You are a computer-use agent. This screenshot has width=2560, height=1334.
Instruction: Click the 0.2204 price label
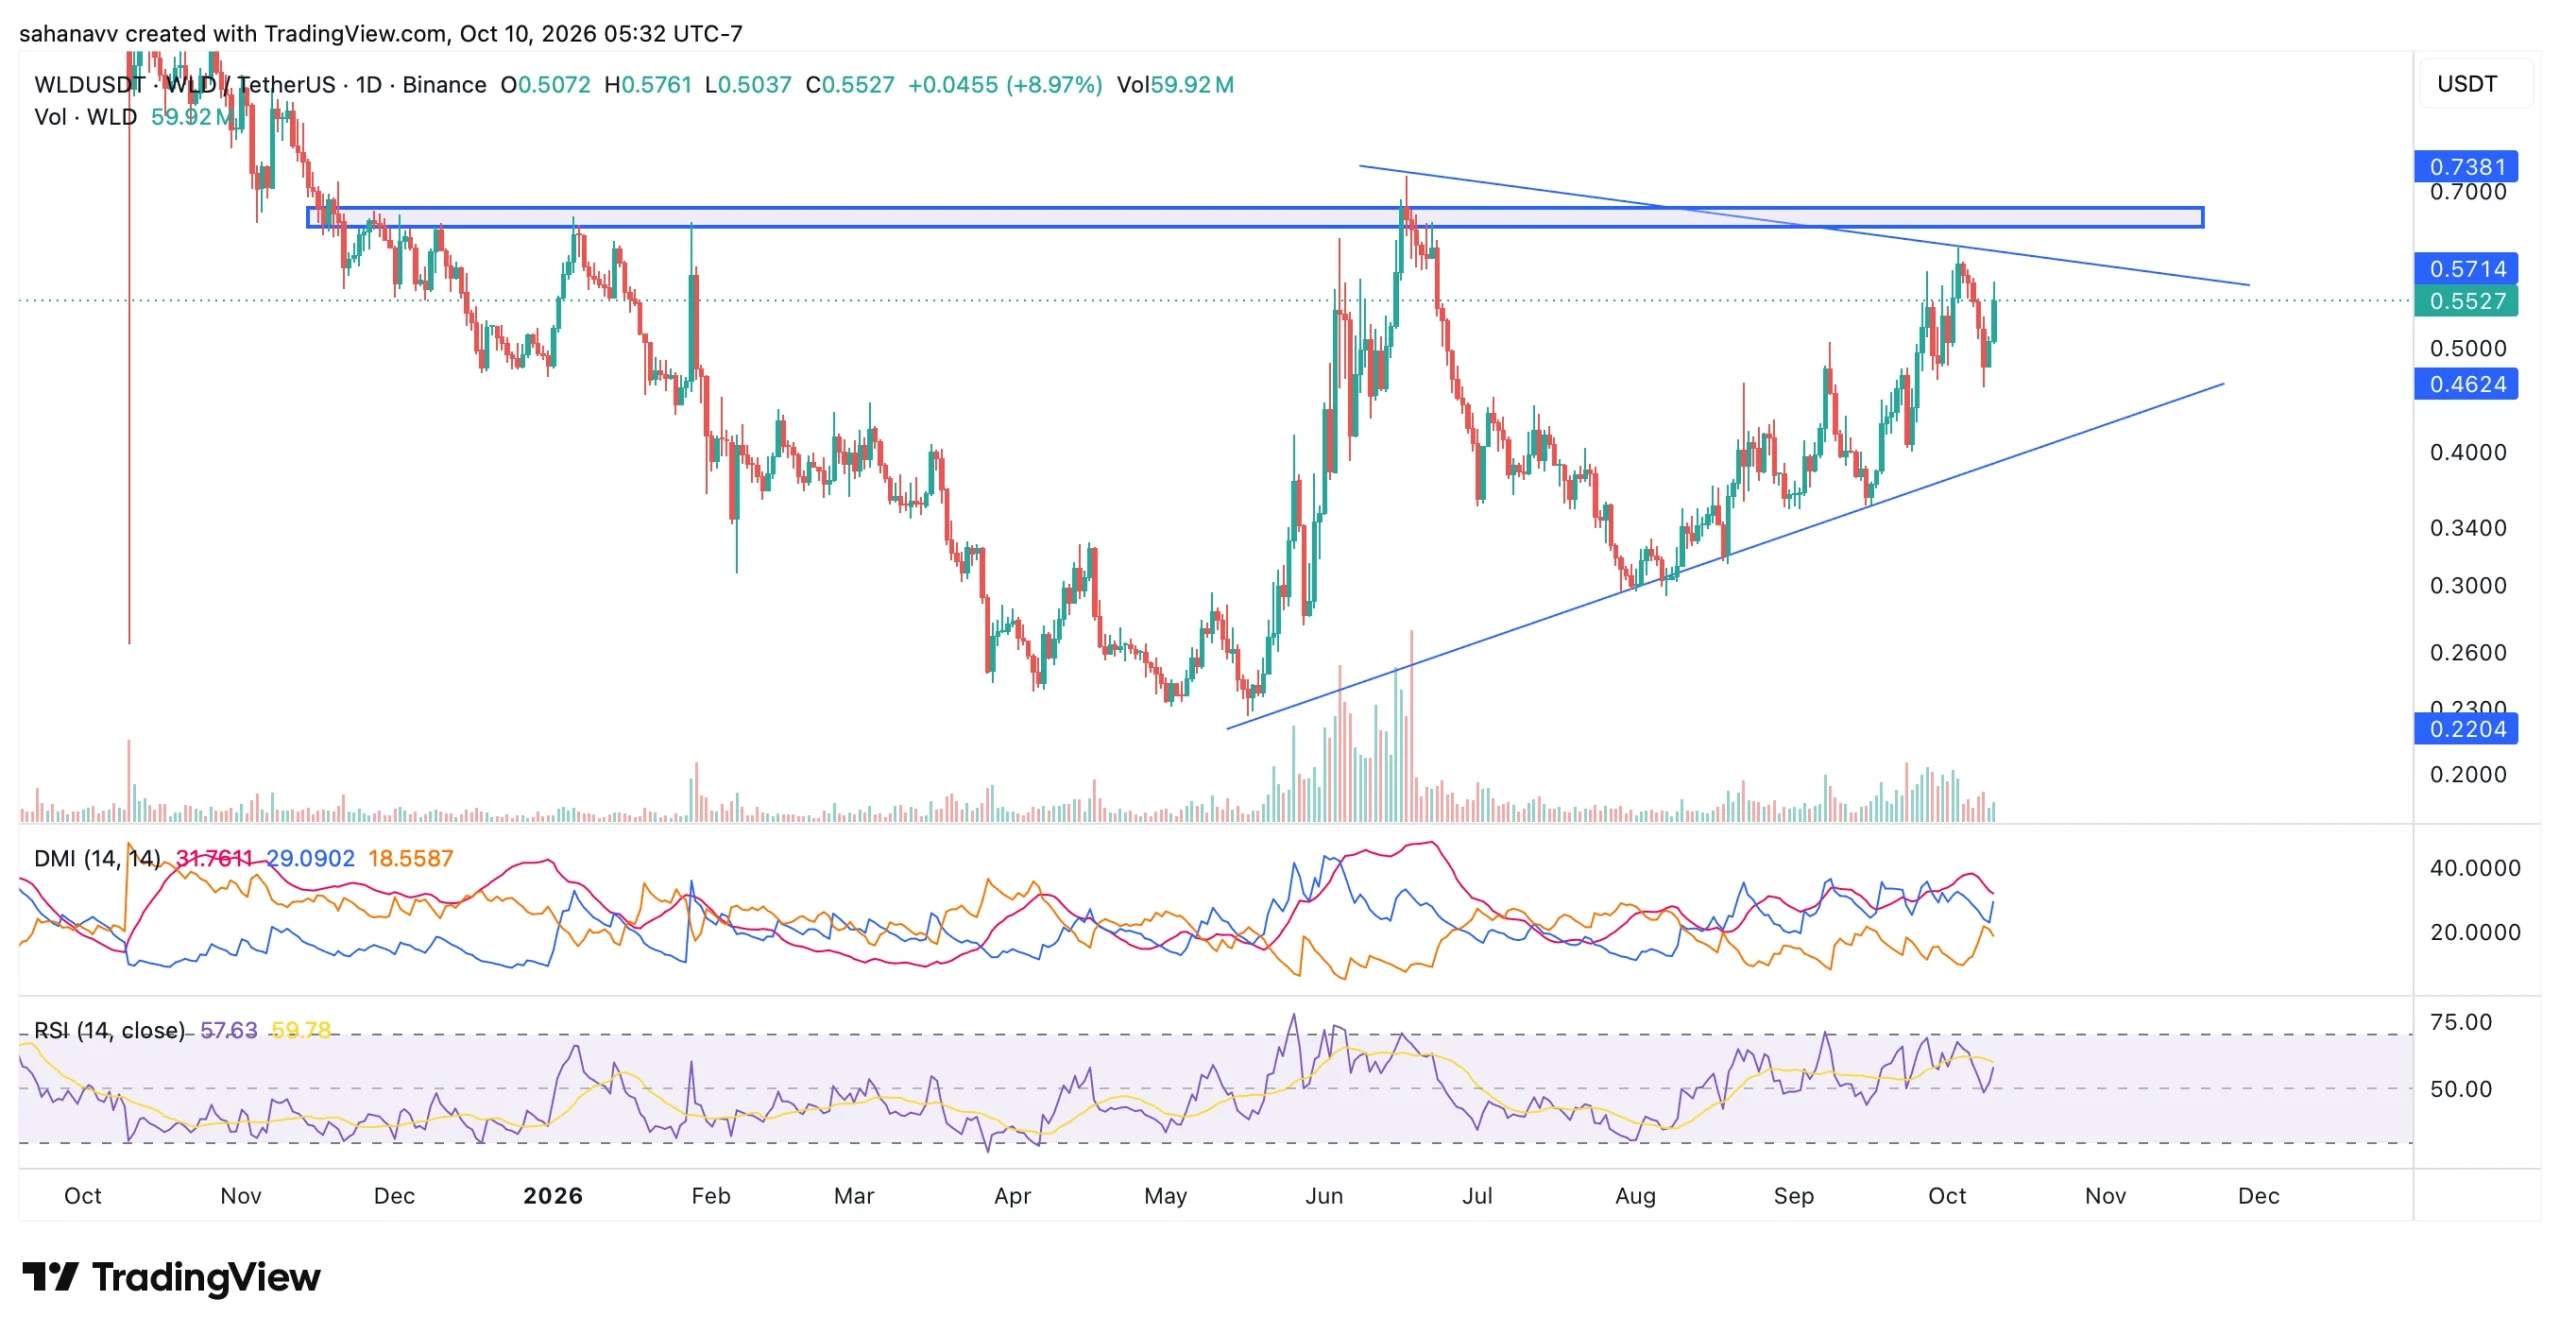pyautogui.click(x=2466, y=729)
